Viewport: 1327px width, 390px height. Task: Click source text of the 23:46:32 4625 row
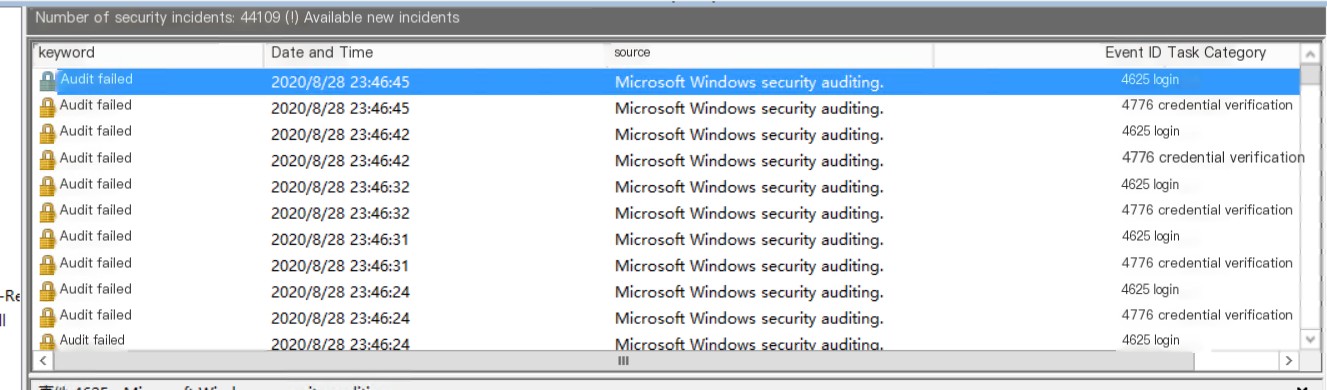click(749, 187)
